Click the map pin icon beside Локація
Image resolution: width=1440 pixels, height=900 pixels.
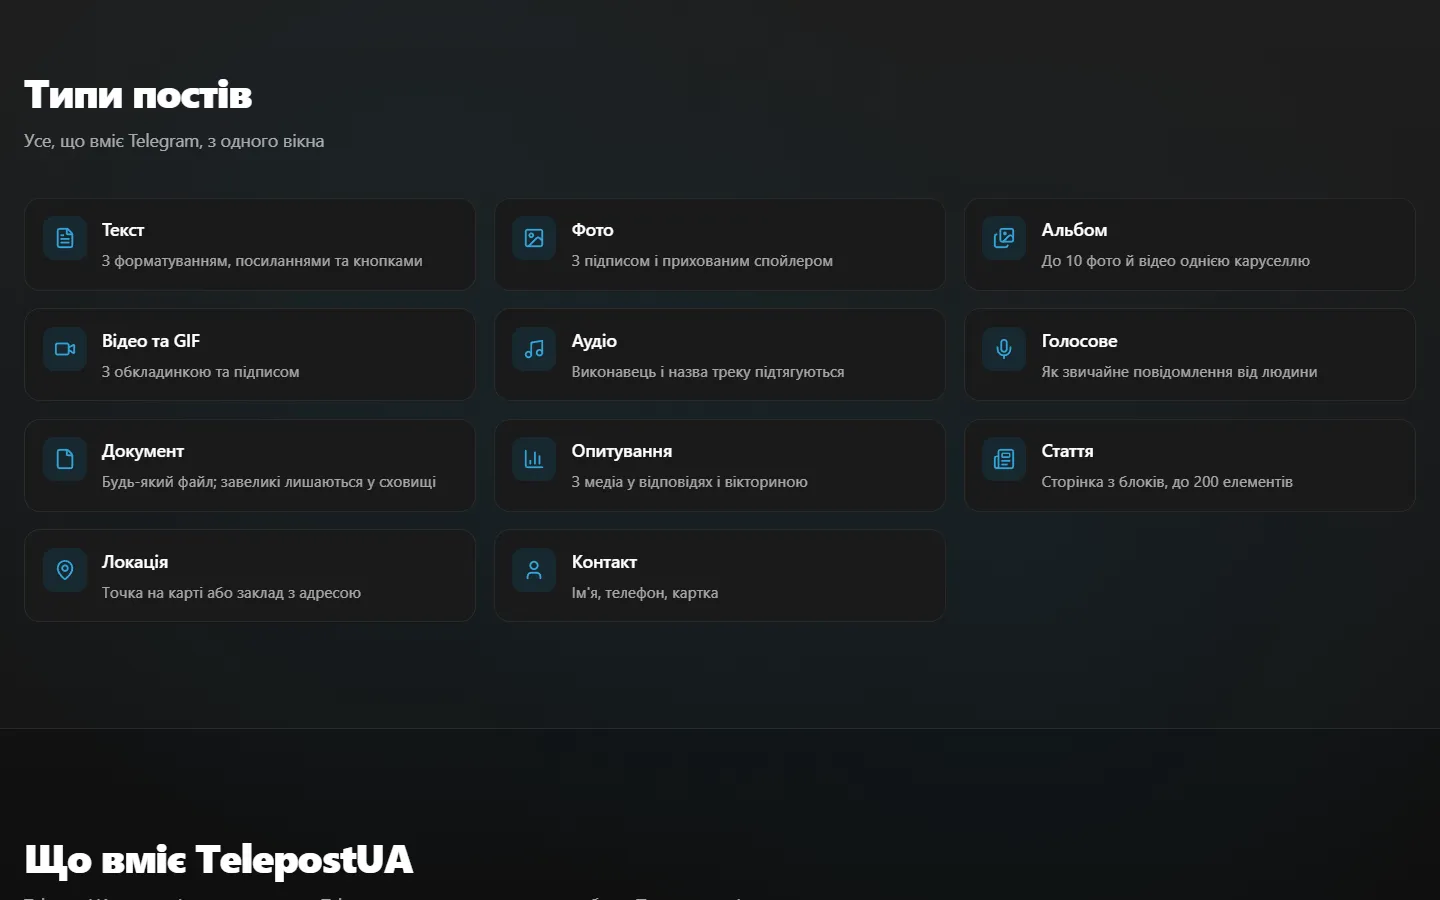[65, 570]
